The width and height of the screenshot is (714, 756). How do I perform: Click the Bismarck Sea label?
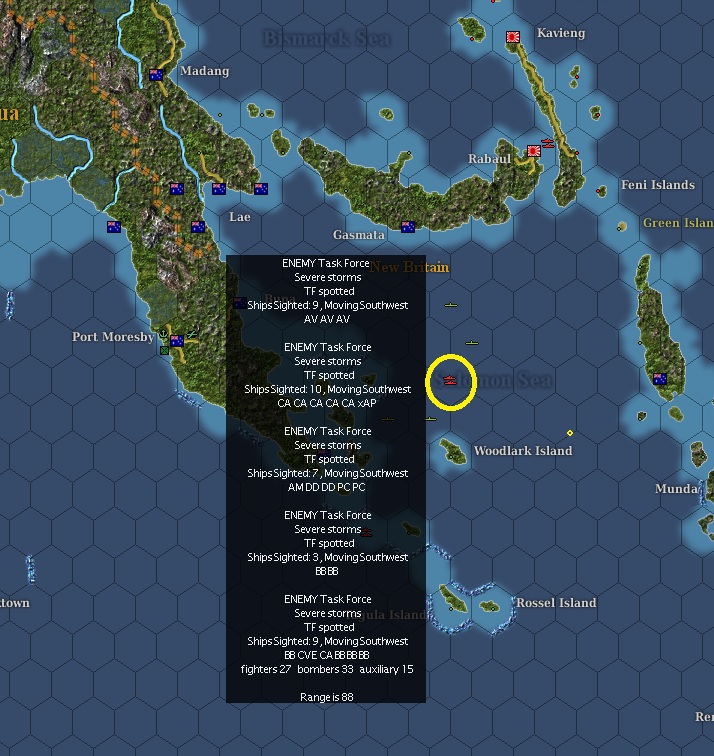327,38
